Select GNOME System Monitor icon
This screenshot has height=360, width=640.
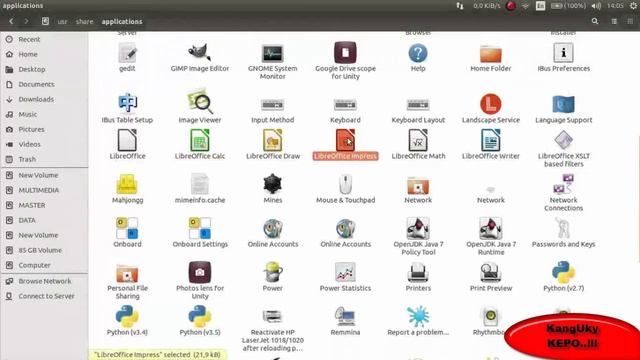[272, 53]
